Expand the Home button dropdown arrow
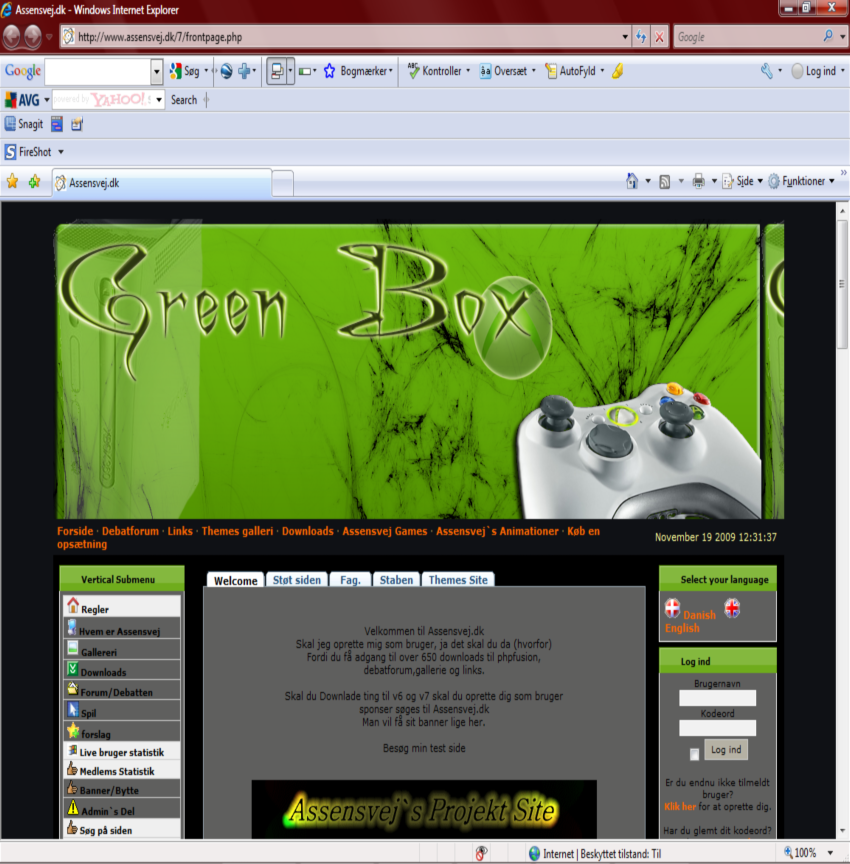The width and height of the screenshot is (850, 864). click(x=648, y=181)
